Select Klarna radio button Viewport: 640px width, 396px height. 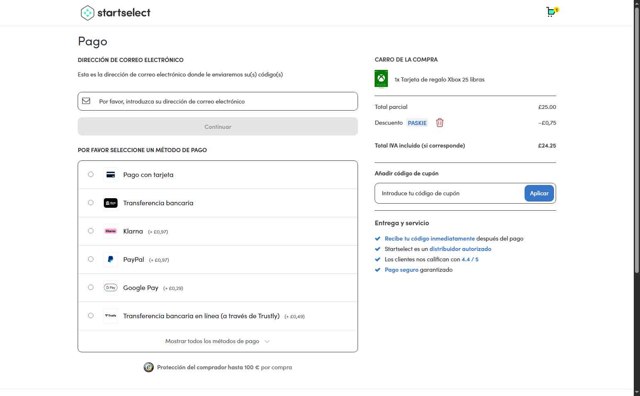point(91,231)
